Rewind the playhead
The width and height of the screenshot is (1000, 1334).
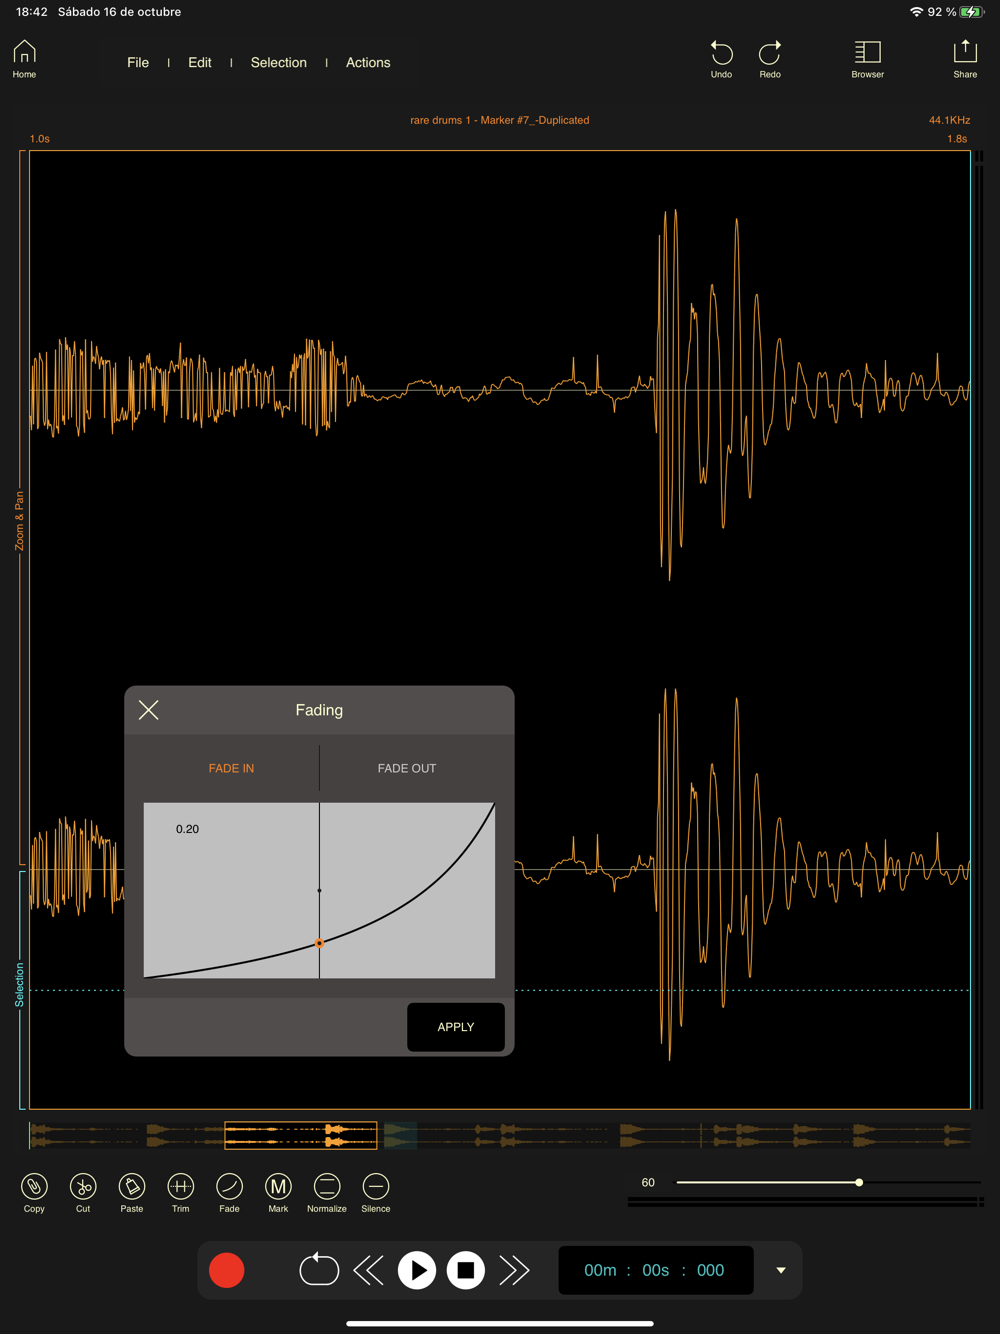tap(369, 1270)
